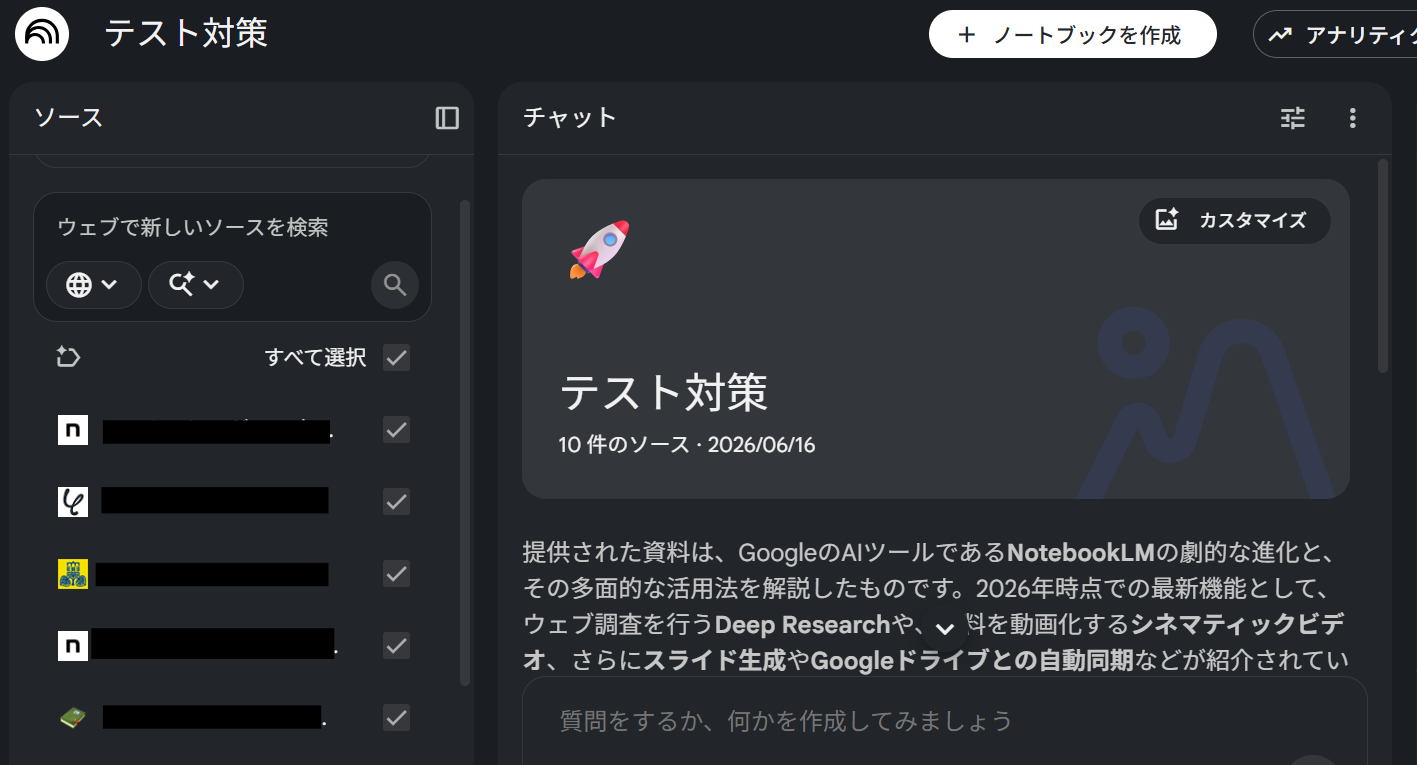Click the rocket emoji notebook icon
Viewport: 1417px width, 765px height.
coord(599,249)
